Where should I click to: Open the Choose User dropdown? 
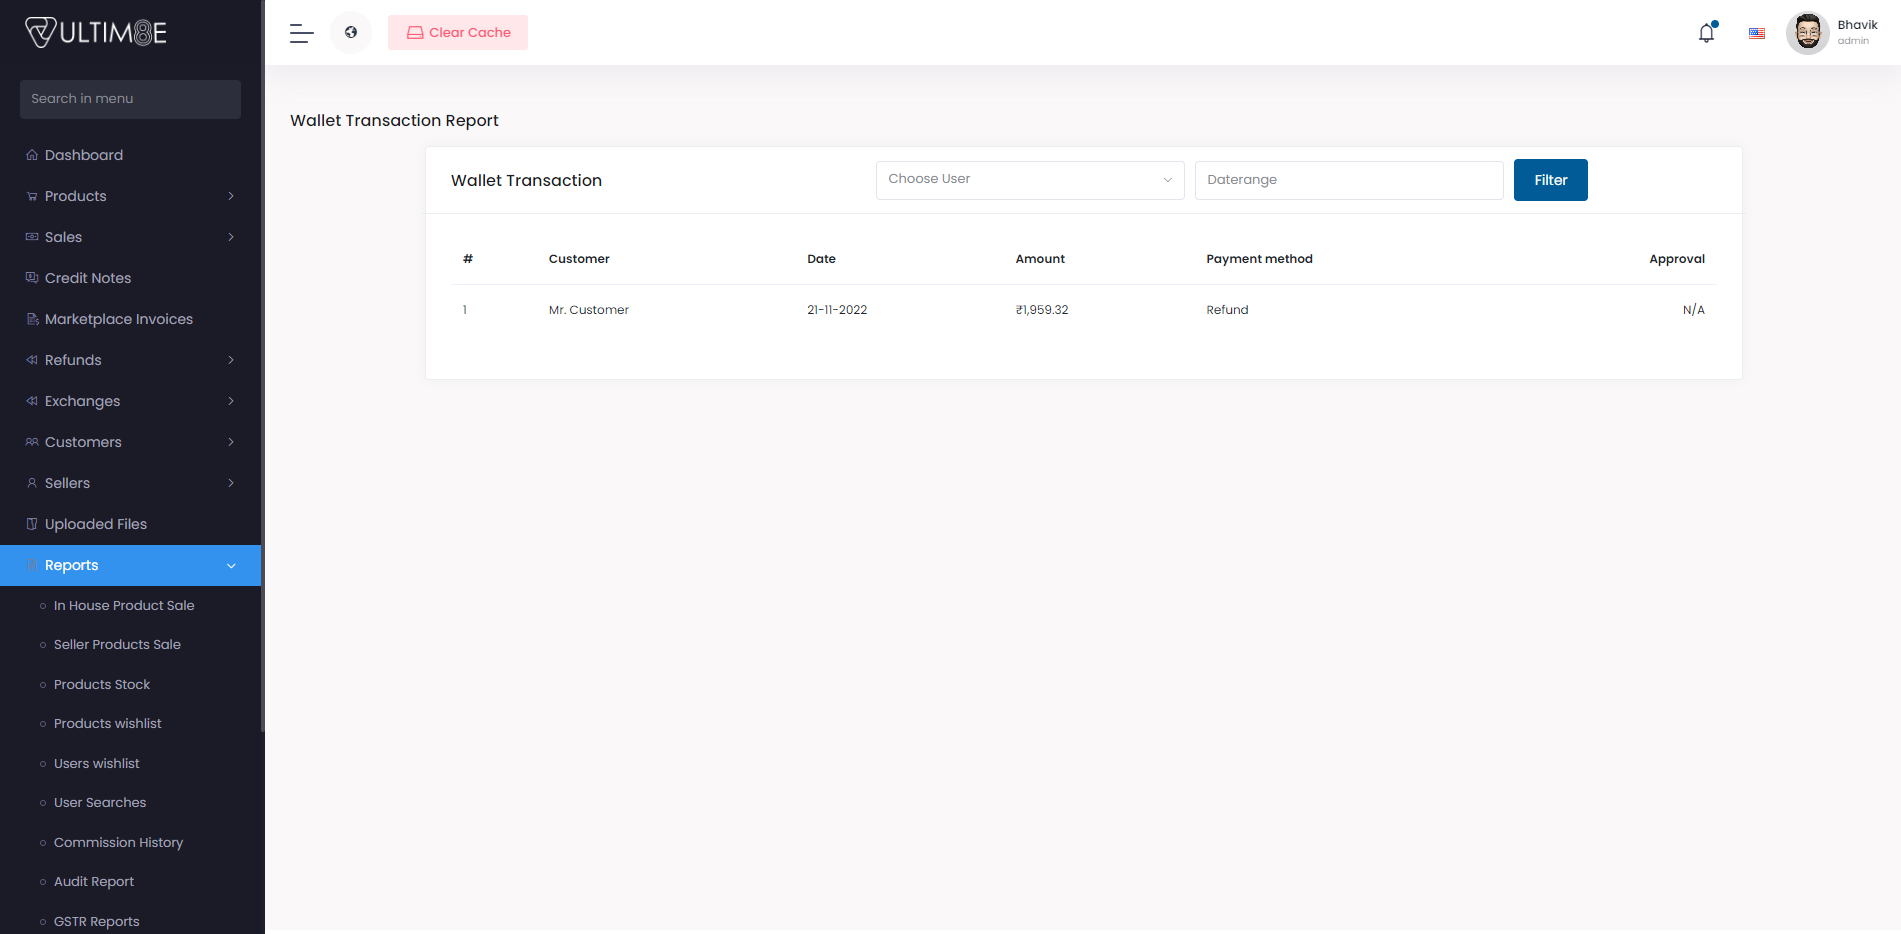1029,180
